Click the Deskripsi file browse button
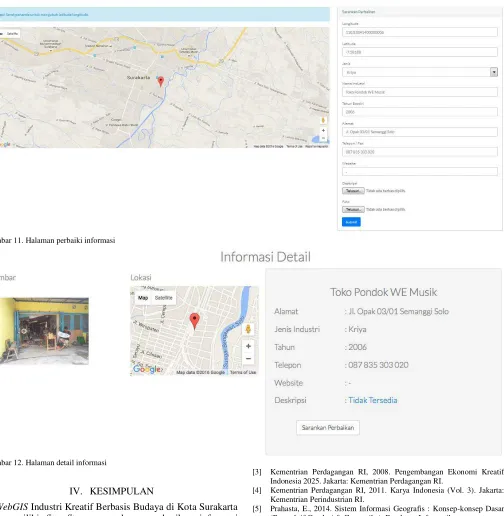The height and width of the screenshot is (516, 504). (x=353, y=191)
